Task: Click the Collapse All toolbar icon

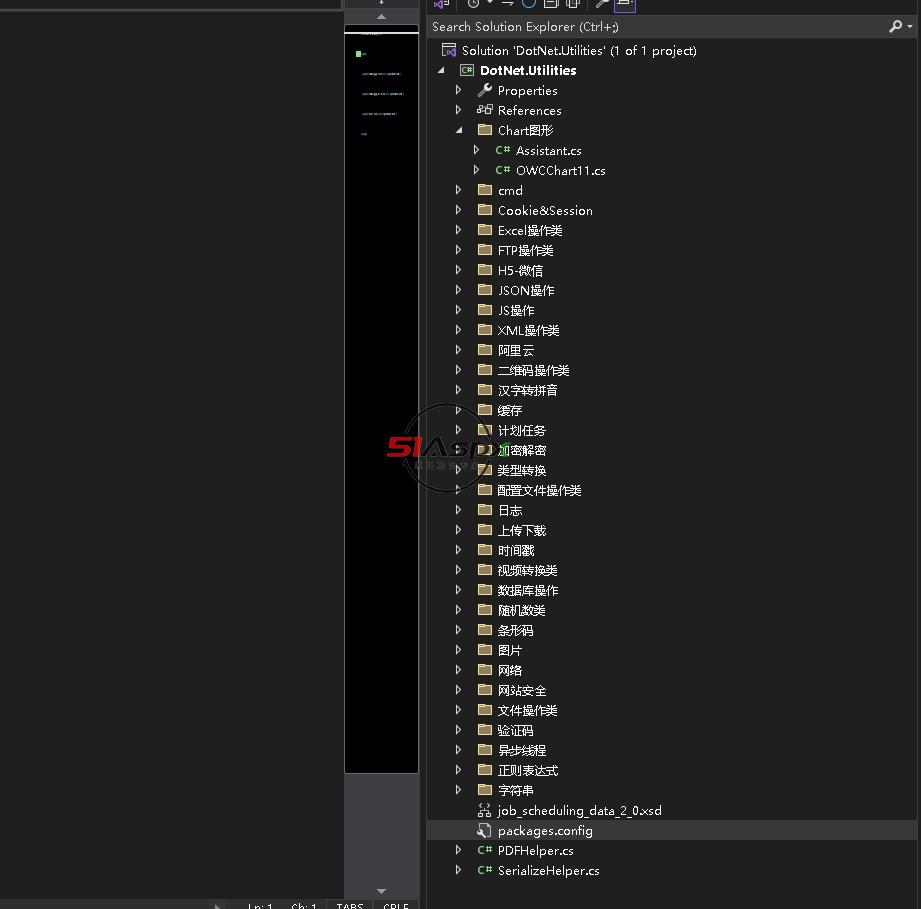Action: tap(551, 4)
